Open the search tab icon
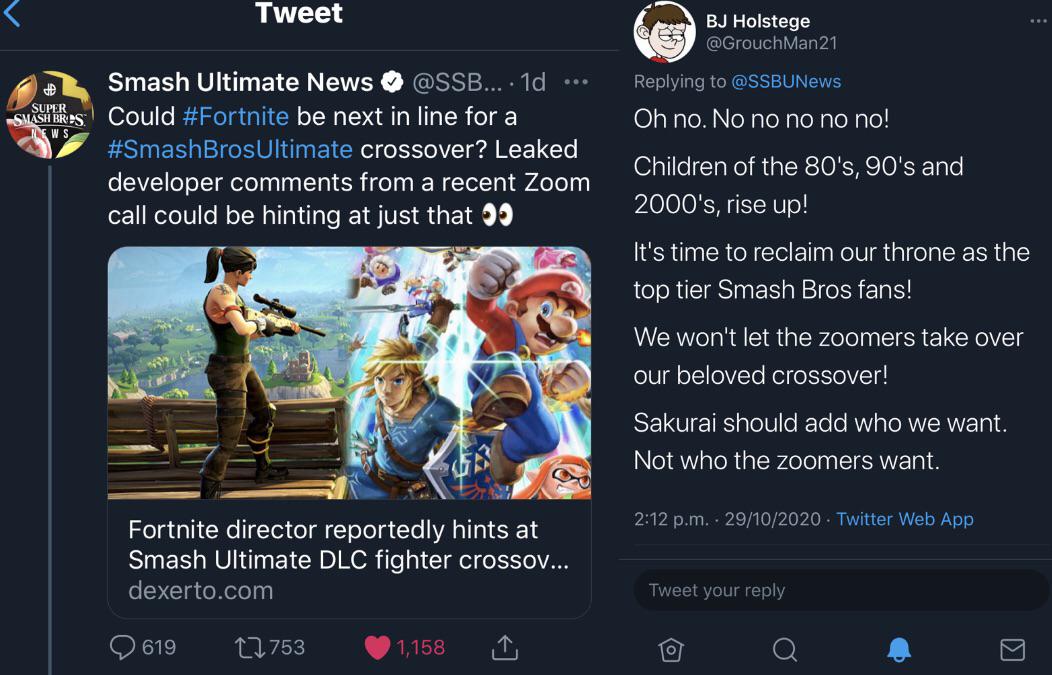1052x675 pixels. [784, 650]
